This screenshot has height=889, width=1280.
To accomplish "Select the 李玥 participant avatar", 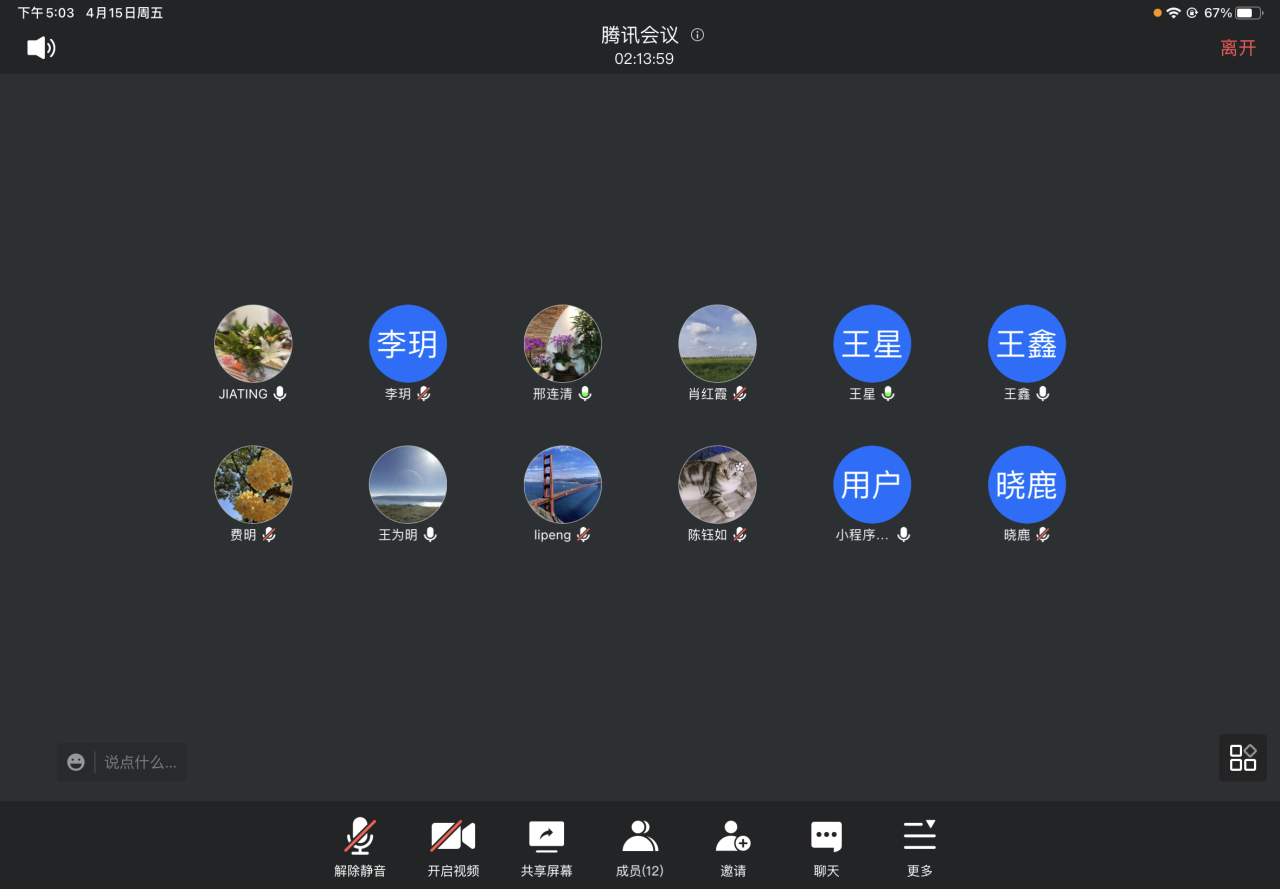I will pos(408,344).
